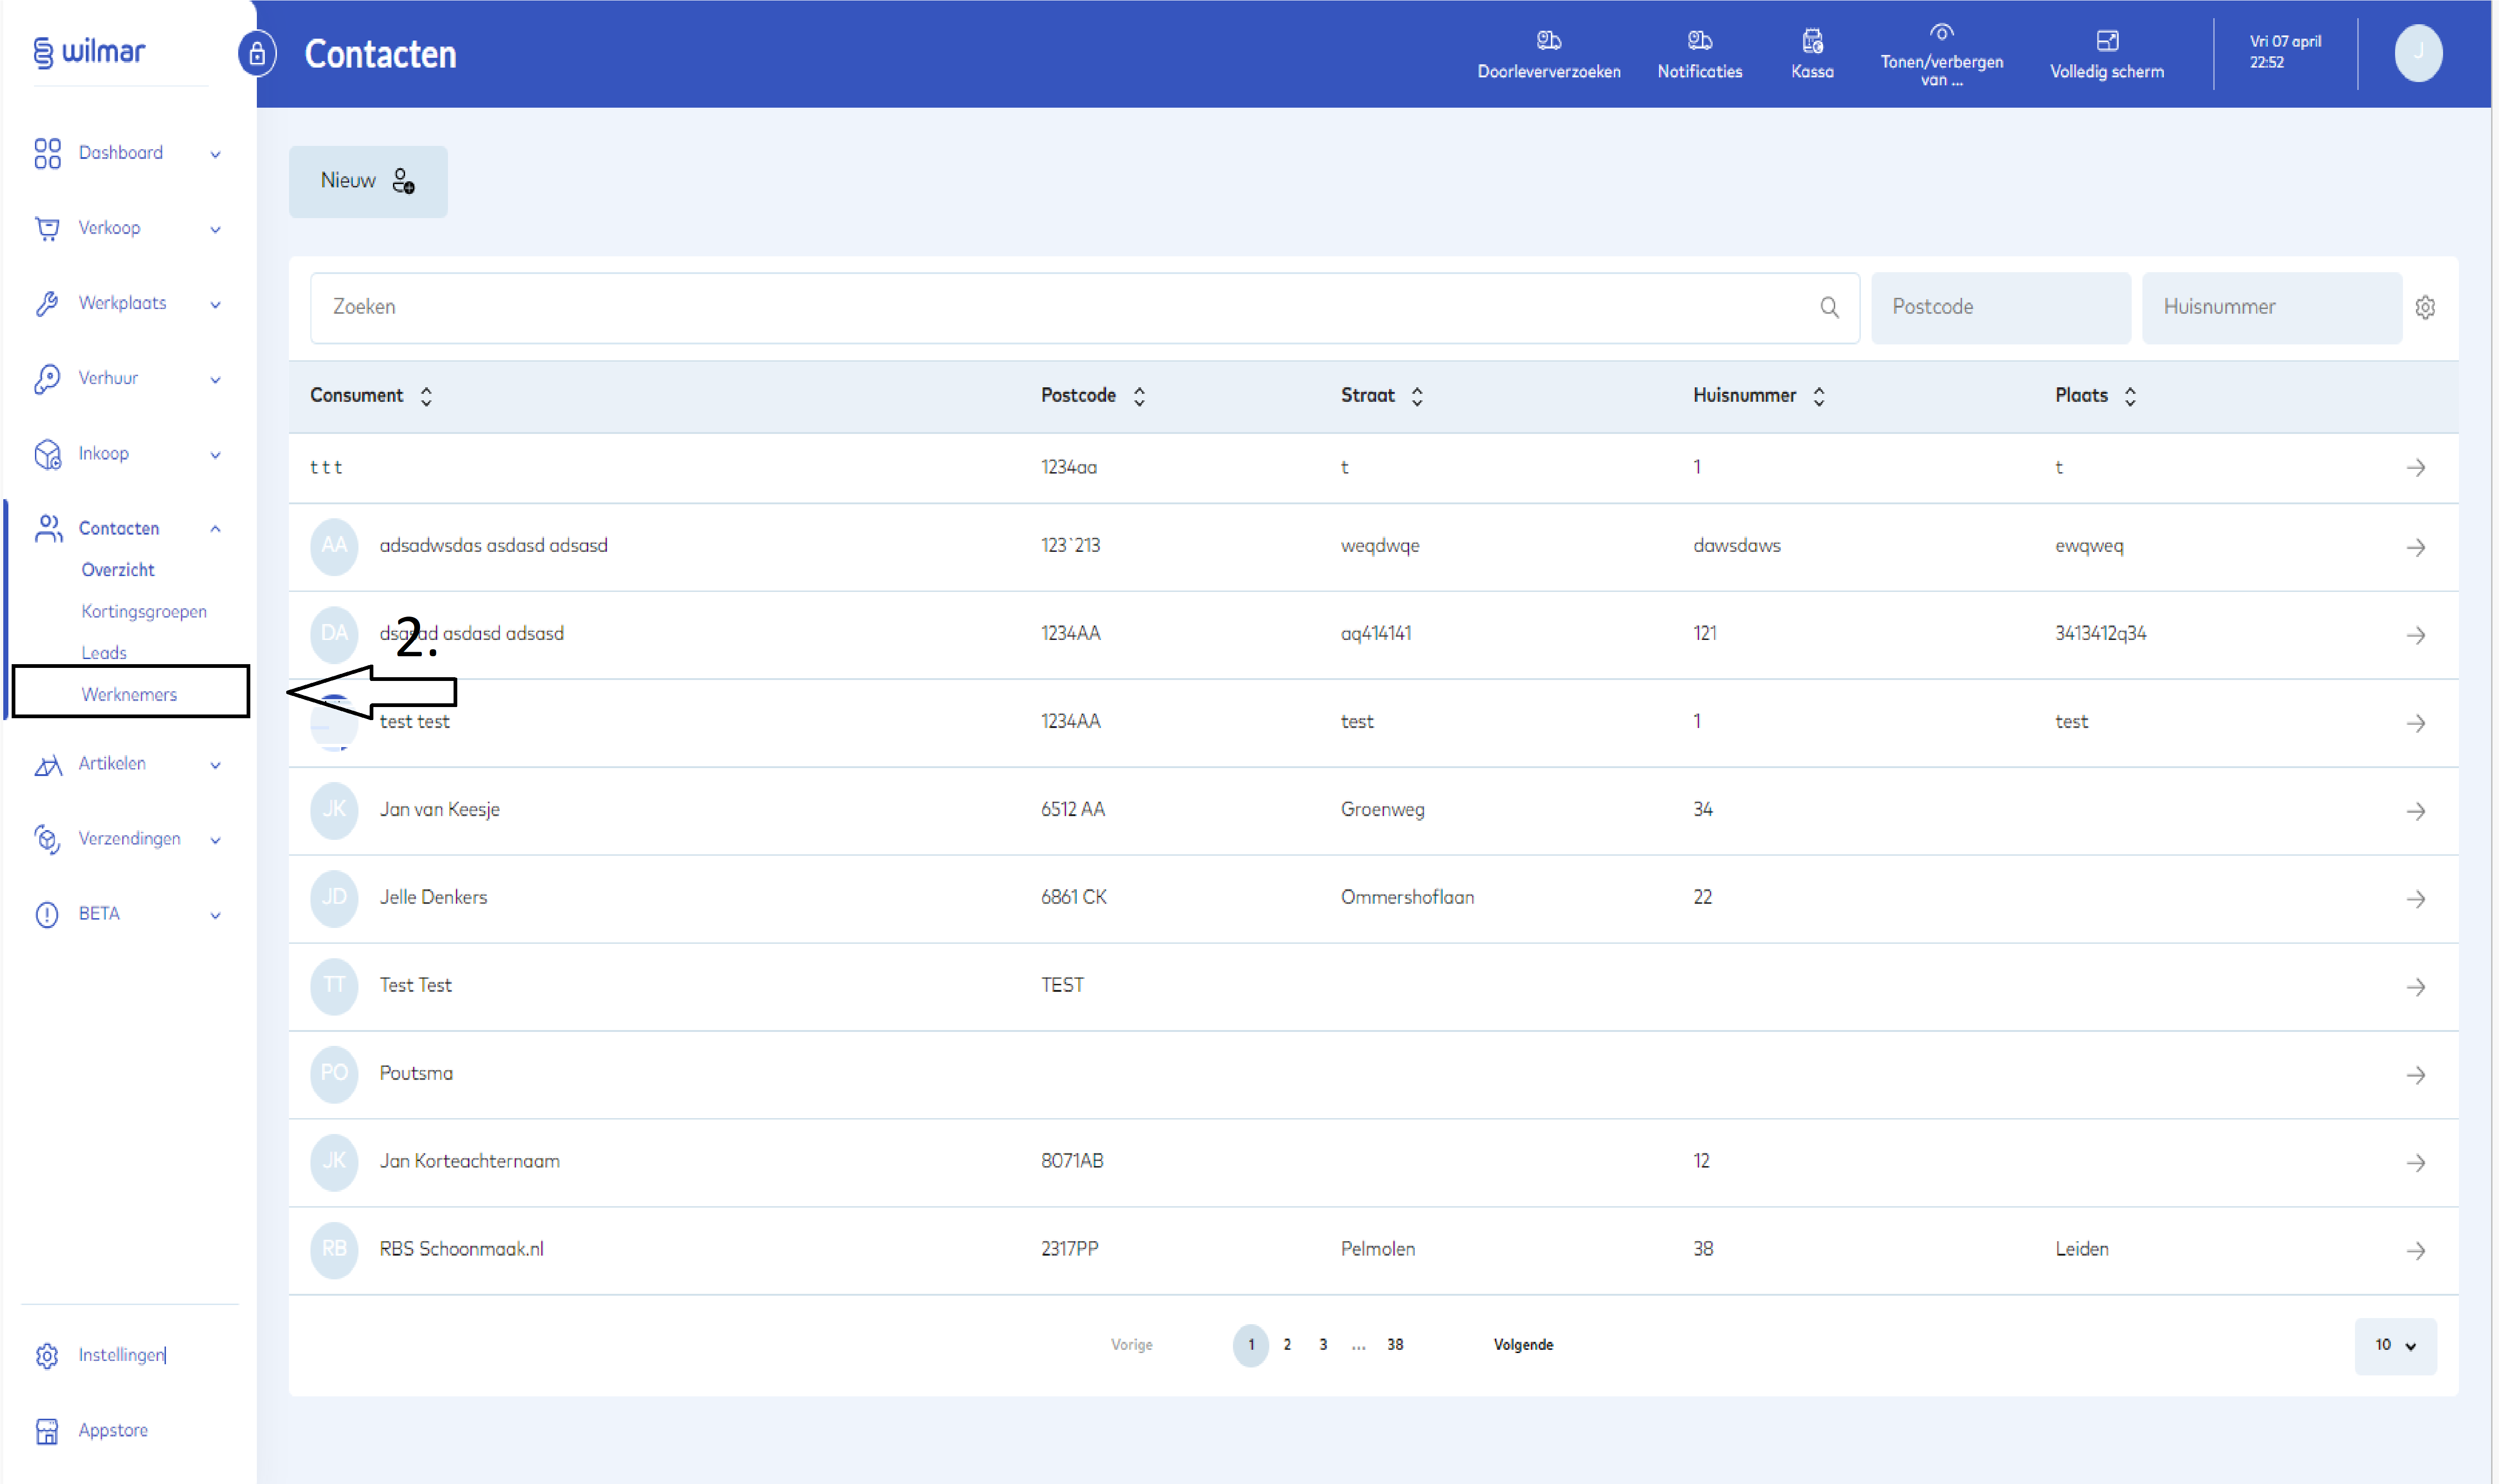Toggle Tonen/verbergen van visibility
The height and width of the screenshot is (1484, 2506).
(x=1941, y=54)
